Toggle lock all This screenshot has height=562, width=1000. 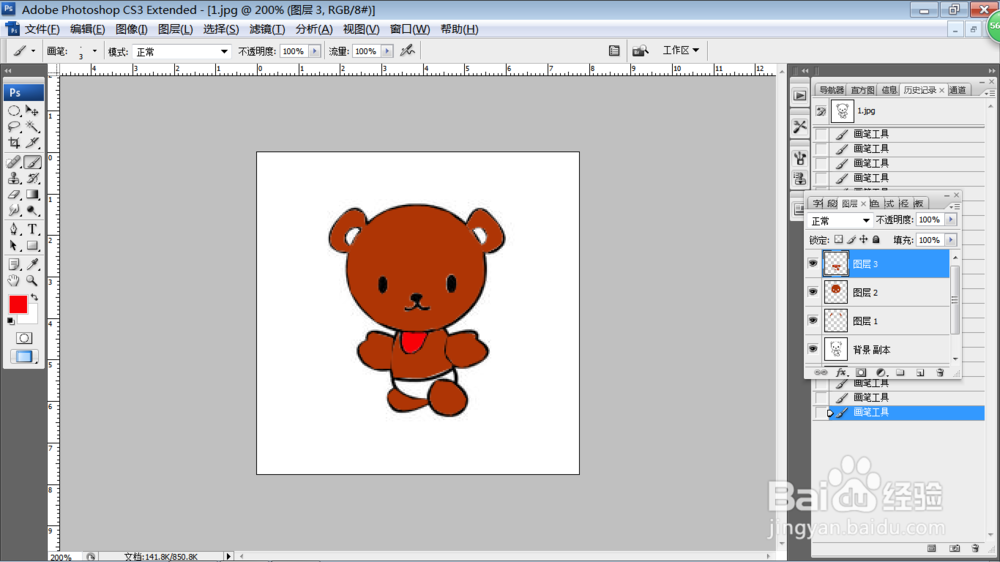[876, 240]
